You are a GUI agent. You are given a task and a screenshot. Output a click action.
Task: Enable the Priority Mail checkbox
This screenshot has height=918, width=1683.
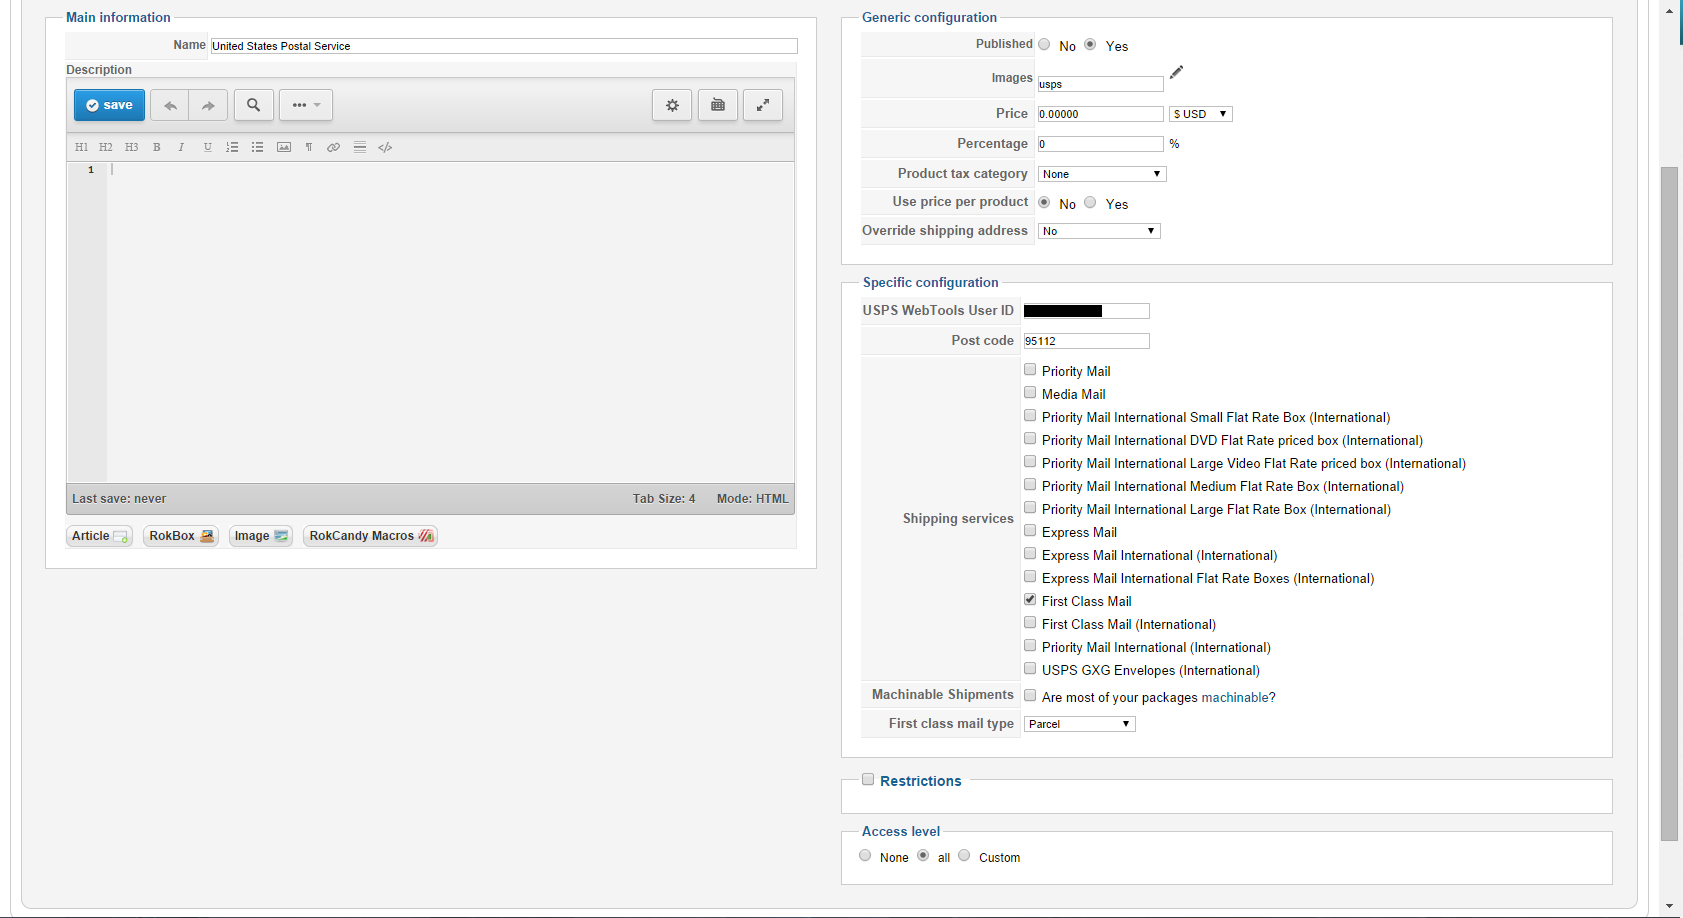coord(1030,369)
